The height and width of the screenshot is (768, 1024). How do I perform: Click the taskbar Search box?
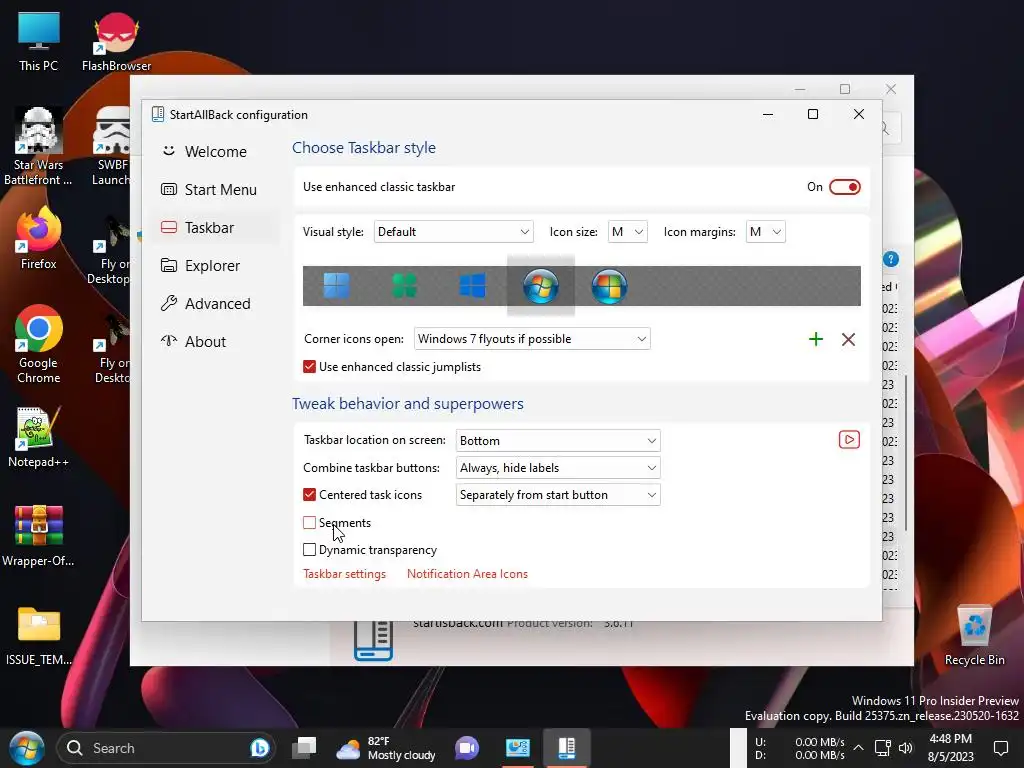click(166, 748)
